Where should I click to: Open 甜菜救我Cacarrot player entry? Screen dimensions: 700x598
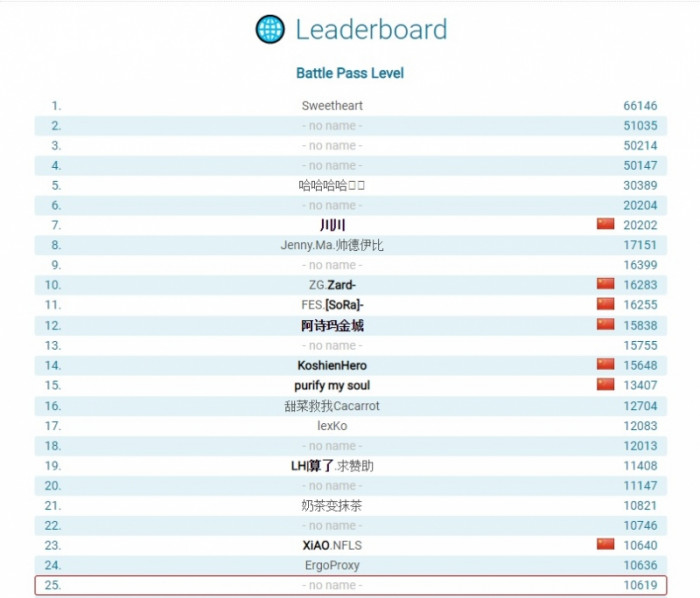pyautogui.click(x=332, y=405)
